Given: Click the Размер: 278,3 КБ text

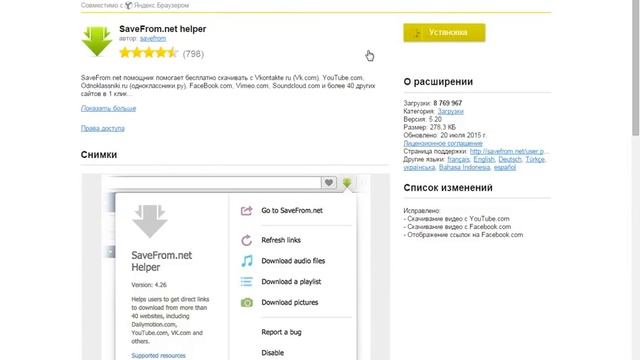Looking at the screenshot, I should coord(429,127).
